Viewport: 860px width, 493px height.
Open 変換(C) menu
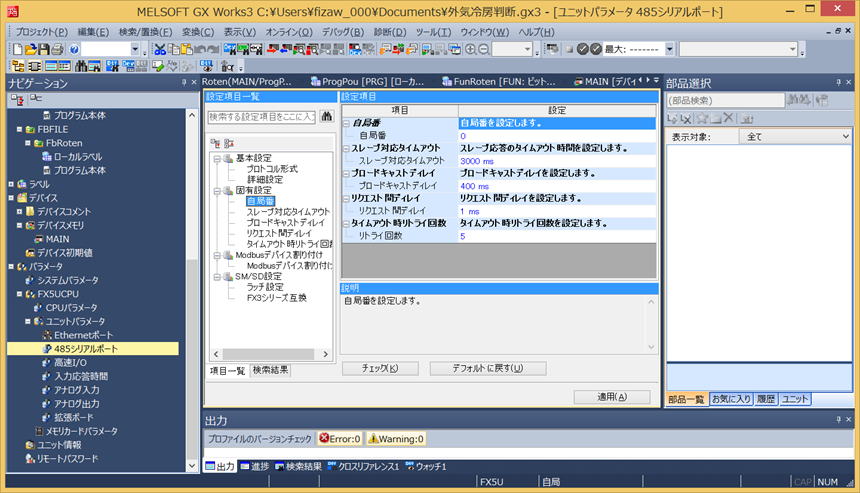click(x=198, y=32)
